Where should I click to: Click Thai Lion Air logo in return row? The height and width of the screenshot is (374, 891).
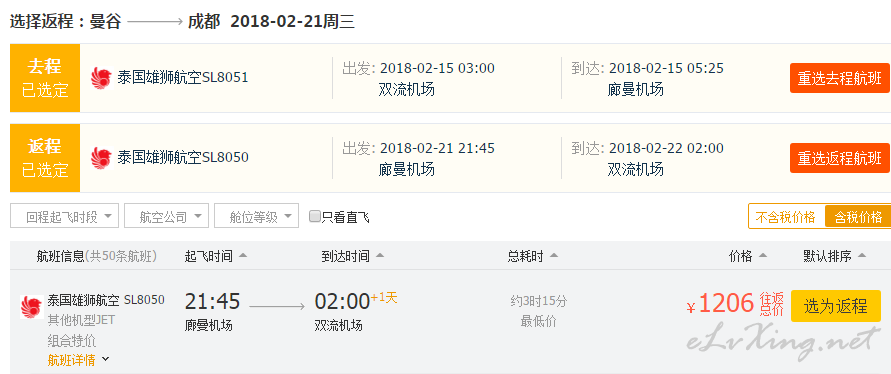[x=101, y=157]
